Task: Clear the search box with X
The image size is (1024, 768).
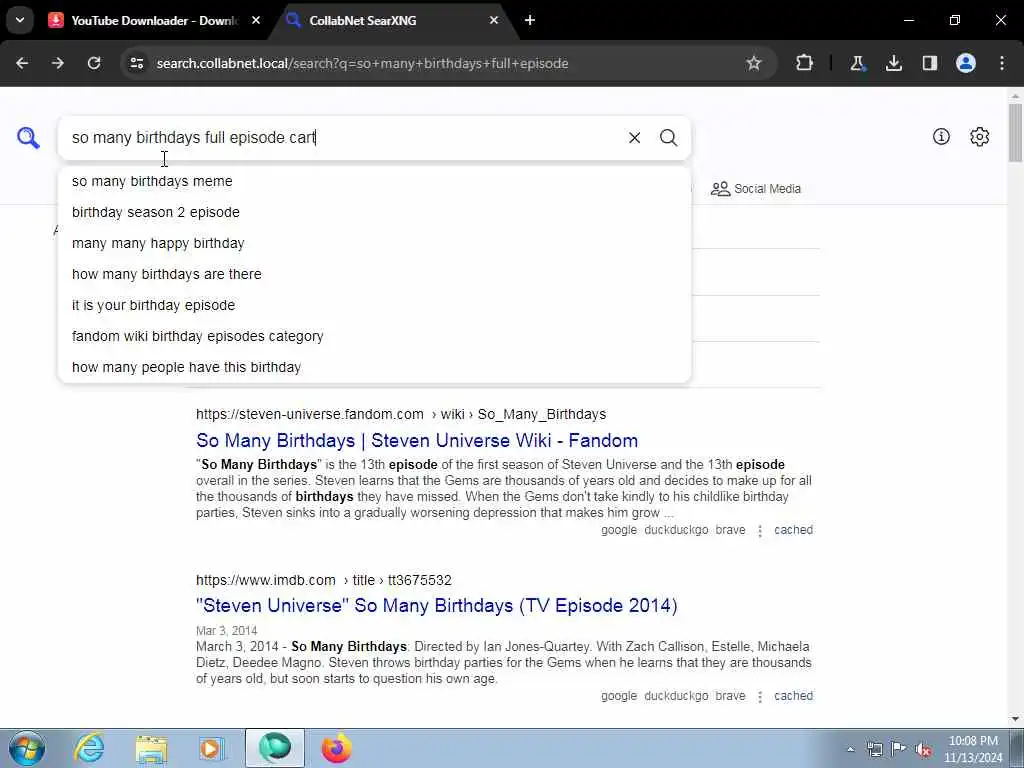Action: [x=634, y=138]
